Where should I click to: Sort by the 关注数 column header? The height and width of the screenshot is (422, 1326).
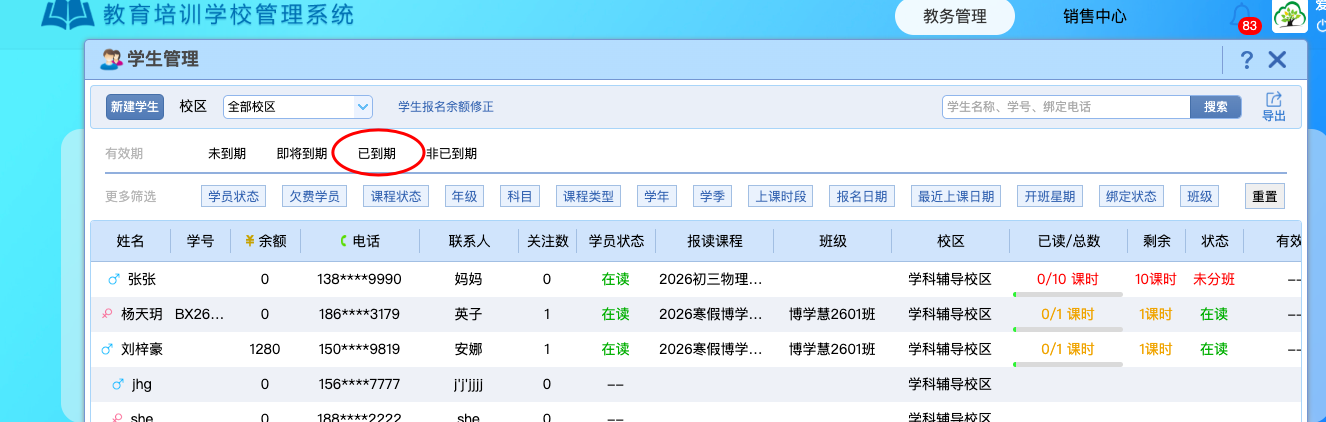pyautogui.click(x=547, y=241)
